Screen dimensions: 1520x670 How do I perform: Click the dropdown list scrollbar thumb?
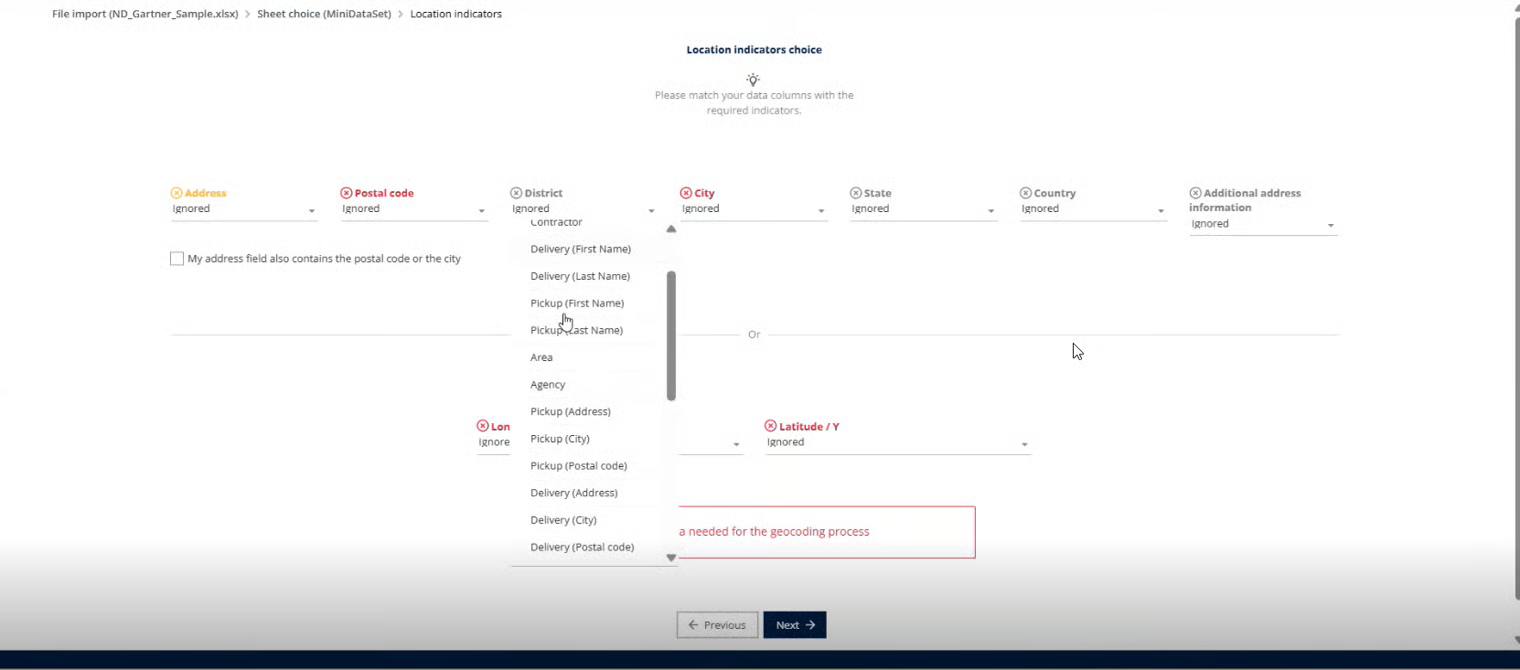point(671,335)
